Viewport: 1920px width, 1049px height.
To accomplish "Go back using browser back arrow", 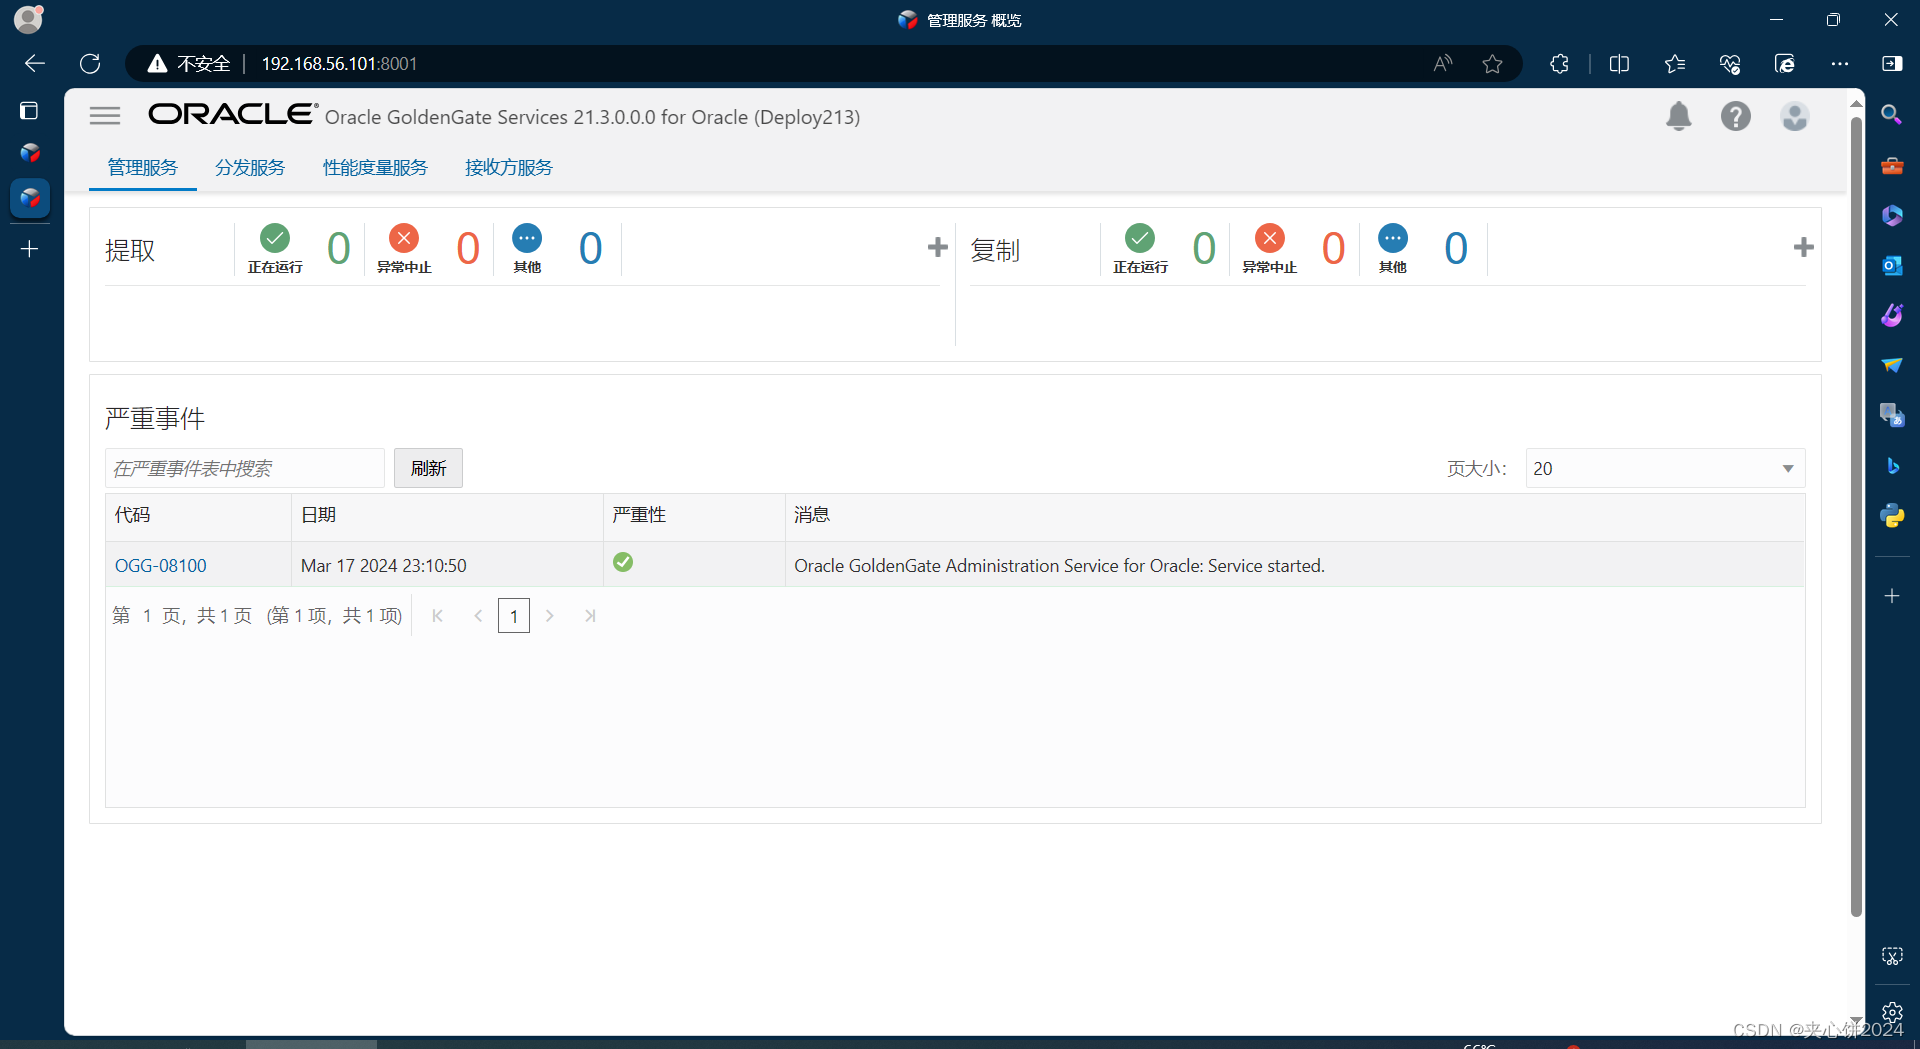I will coord(35,64).
